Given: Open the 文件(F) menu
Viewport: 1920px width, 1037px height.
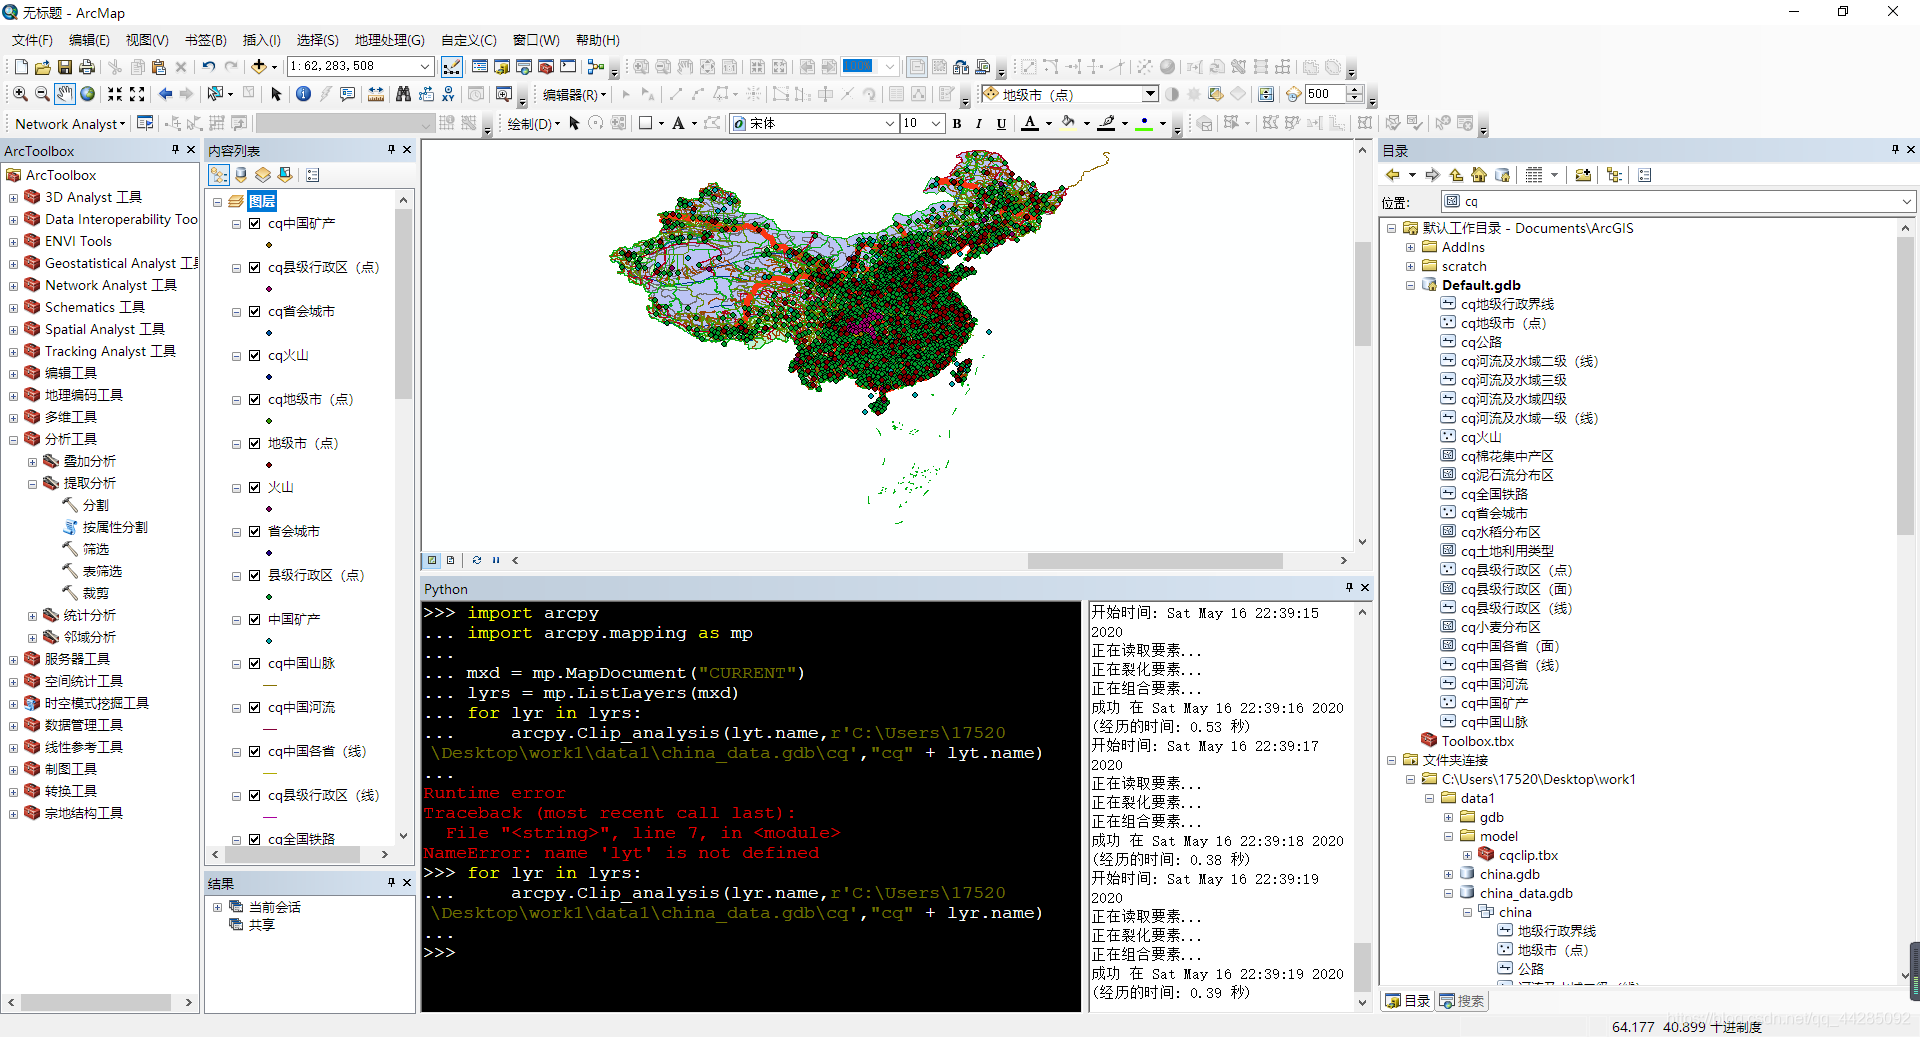Looking at the screenshot, I should 32,40.
